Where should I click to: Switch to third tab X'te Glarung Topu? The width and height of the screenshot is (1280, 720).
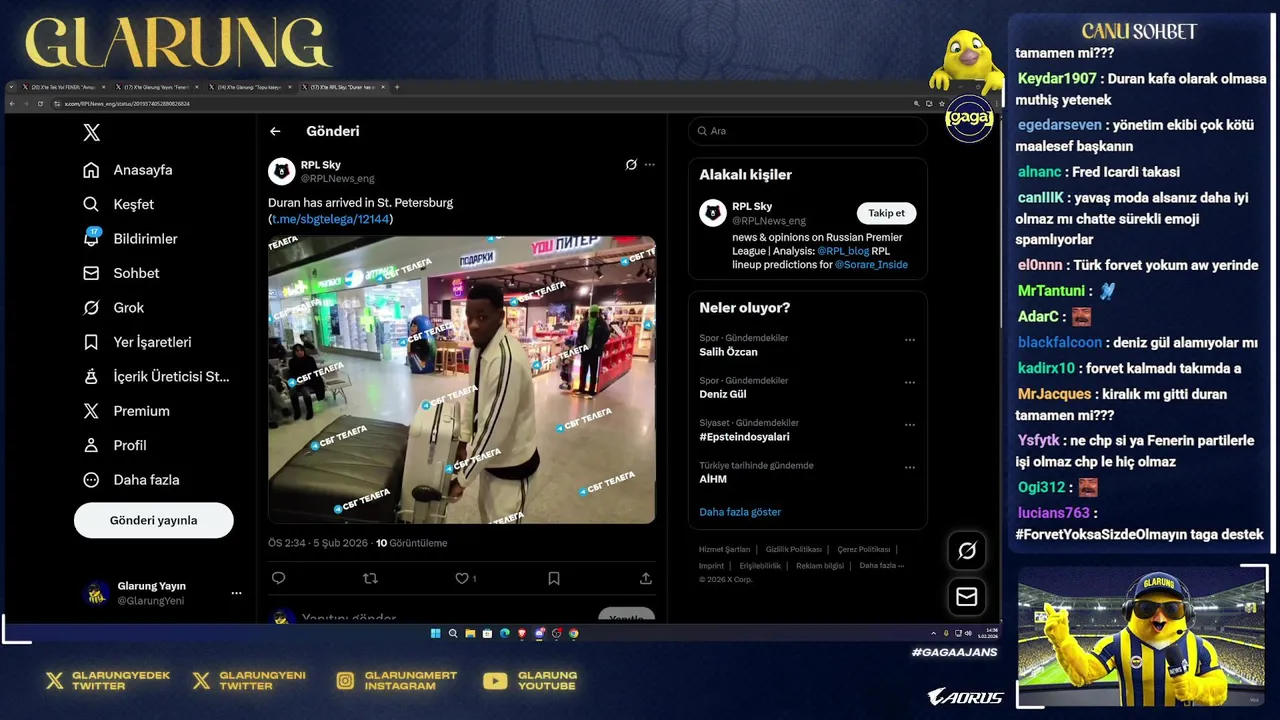pos(248,88)
